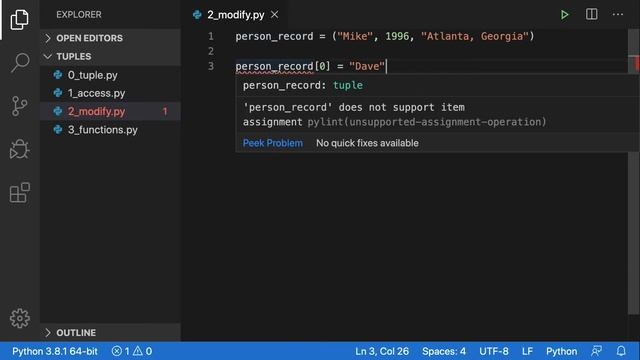Screen dimensions: 640x360
Task: Select Python language mode in status bar
Action: pos(561,351)
